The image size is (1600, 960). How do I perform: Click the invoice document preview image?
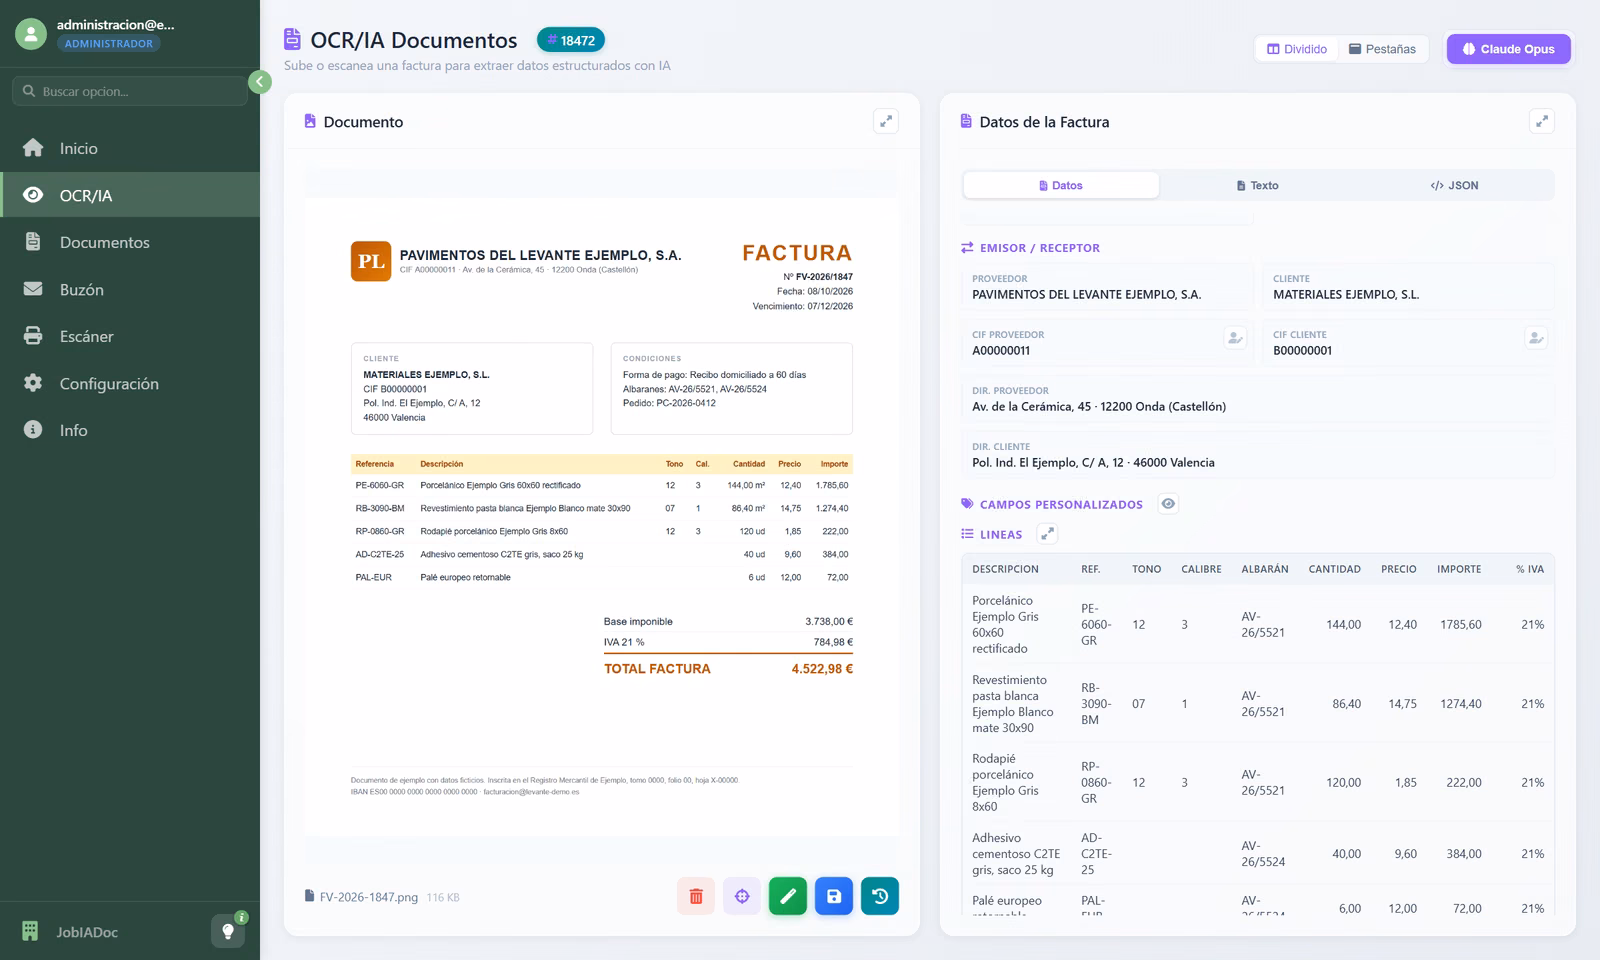[x=601, y=515]
